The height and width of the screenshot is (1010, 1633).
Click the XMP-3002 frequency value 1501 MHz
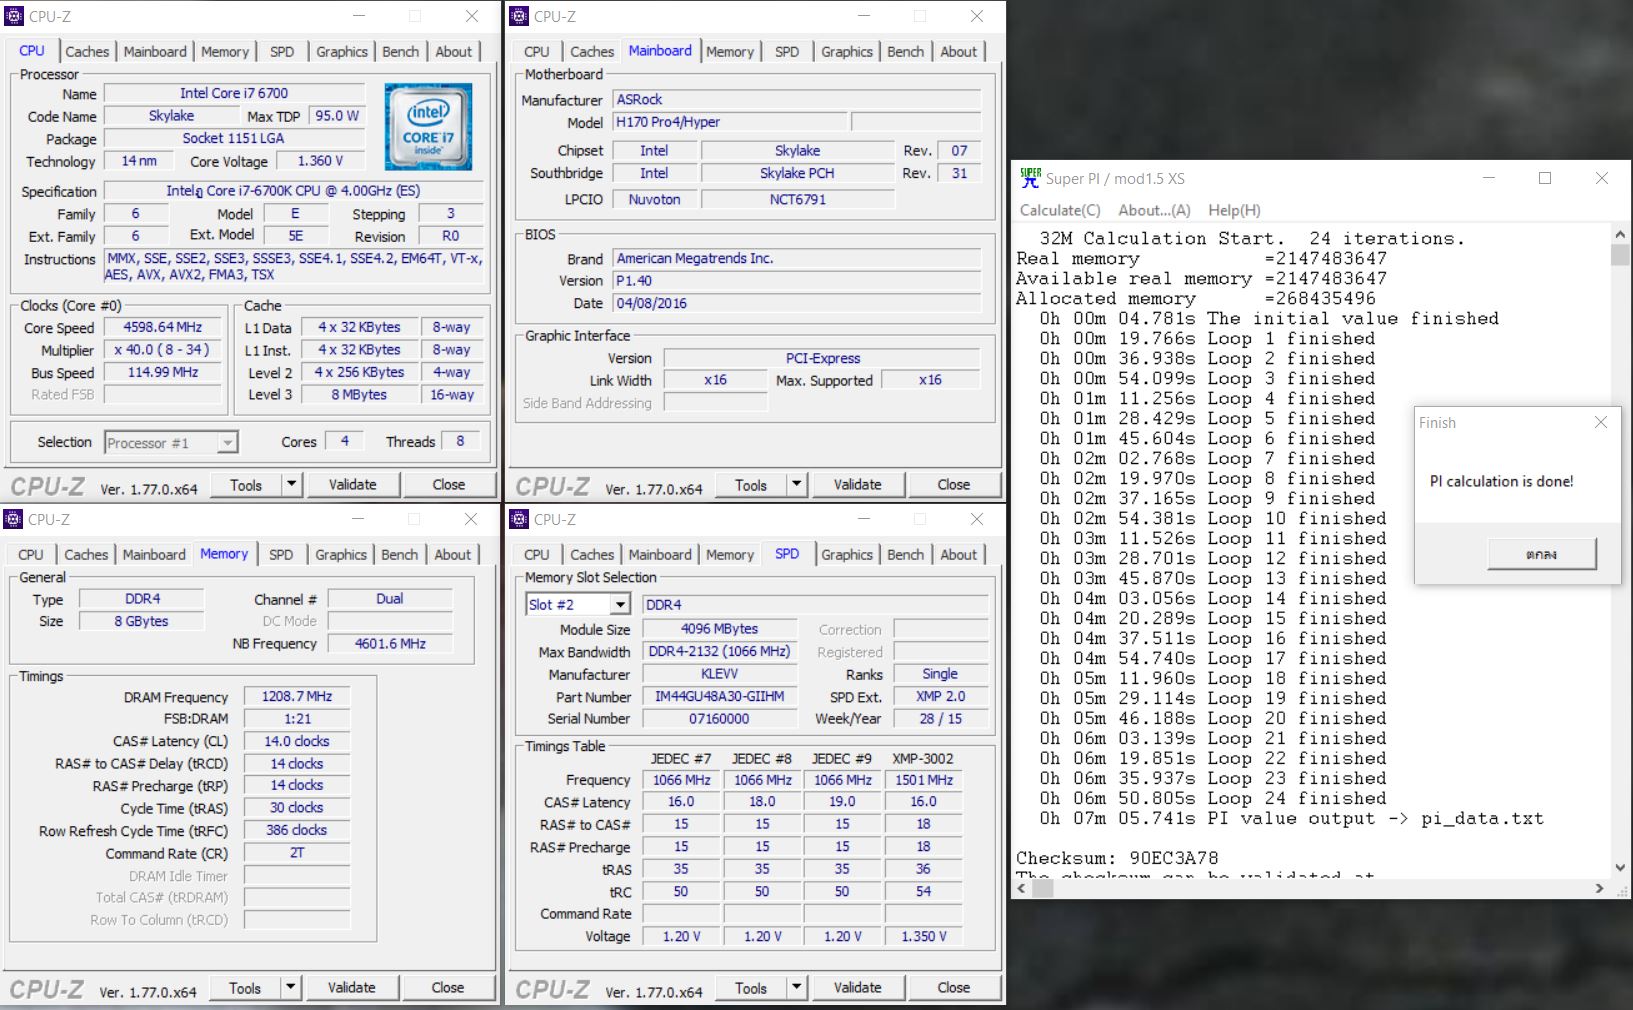[x=923, y=780]
